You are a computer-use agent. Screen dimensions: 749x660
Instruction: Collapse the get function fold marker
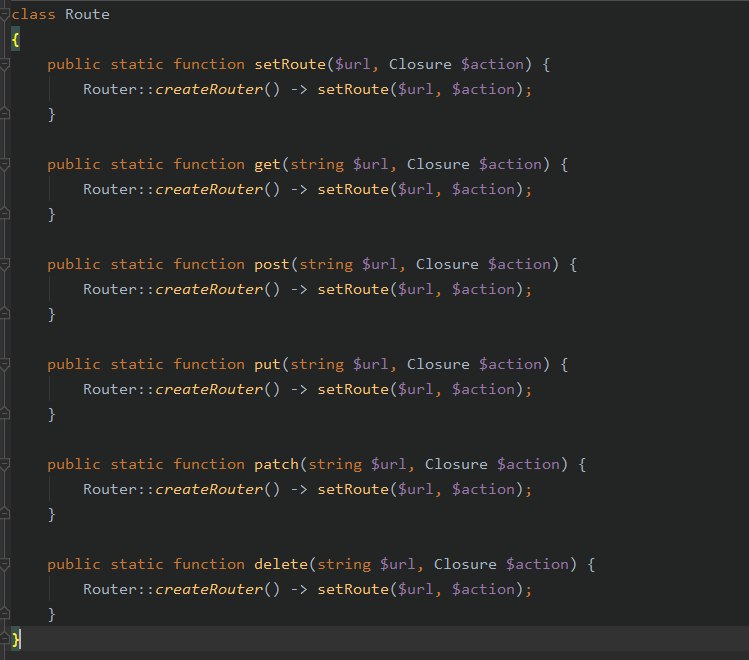[x=4, y=165]
